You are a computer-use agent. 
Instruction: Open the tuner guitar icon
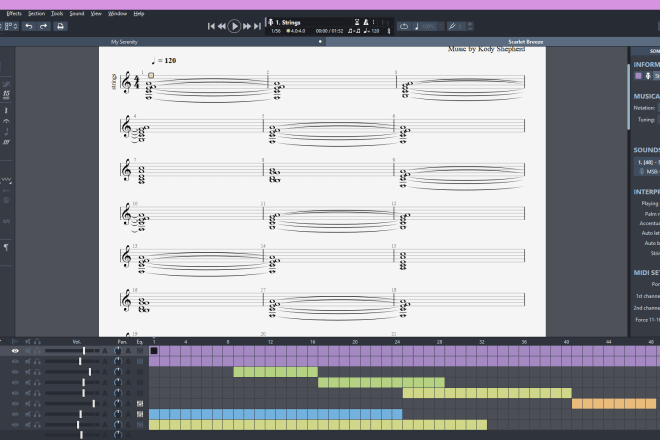[452, 26]
